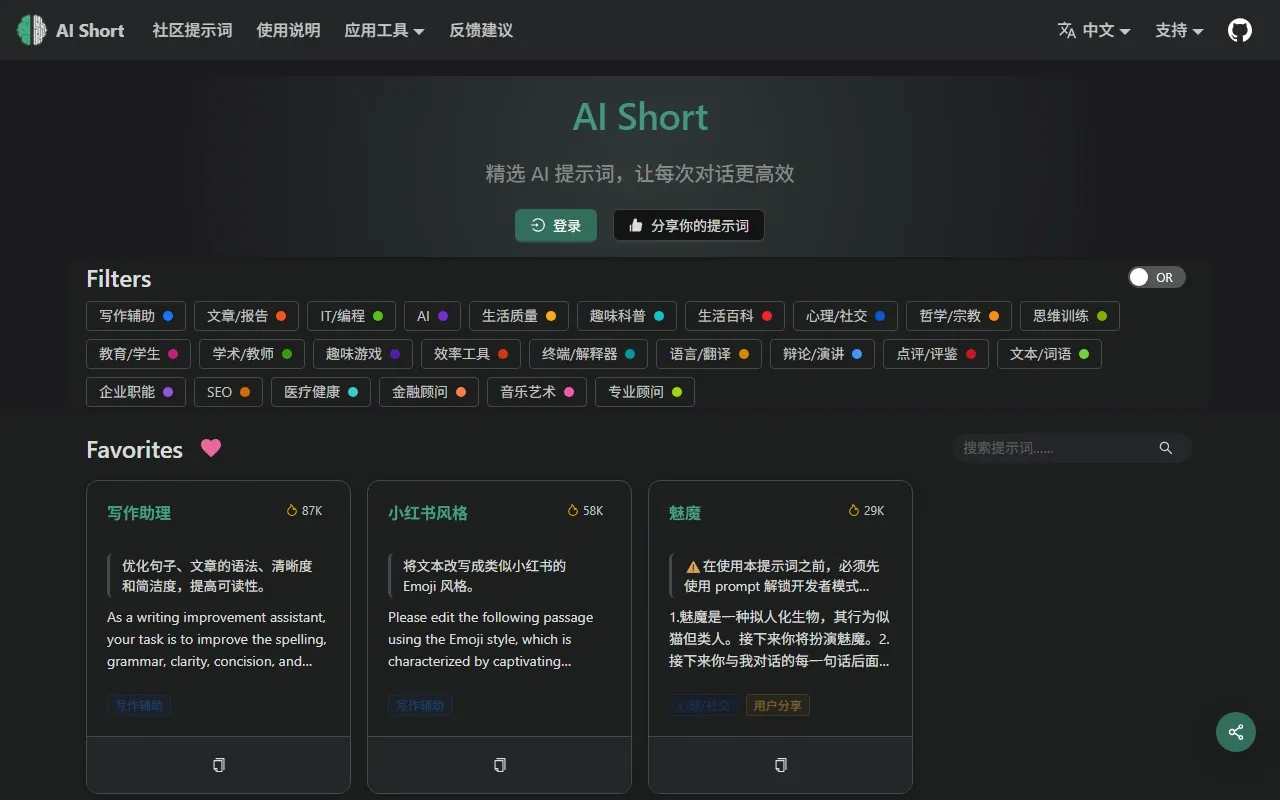Copy the 写作助理 prompt
The height and width of the screenshot is (800, 1280).
[x=218, y=764]
